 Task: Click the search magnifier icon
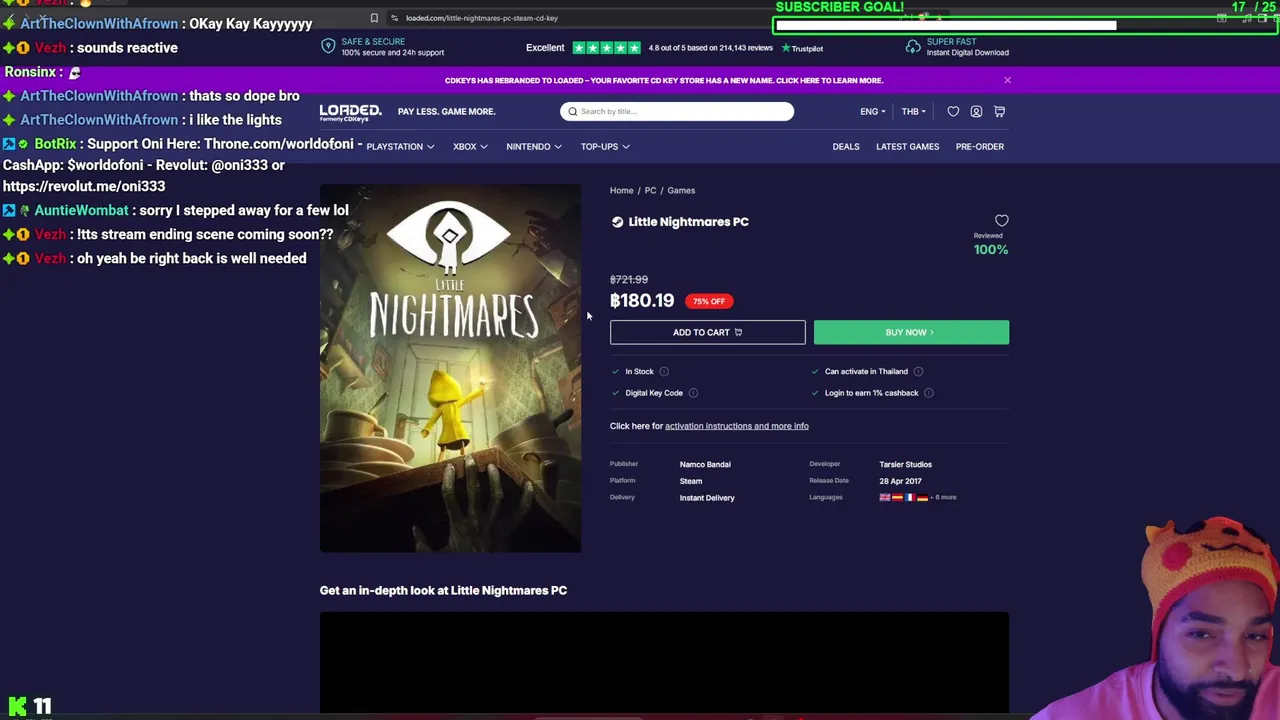tap(572, 111)
